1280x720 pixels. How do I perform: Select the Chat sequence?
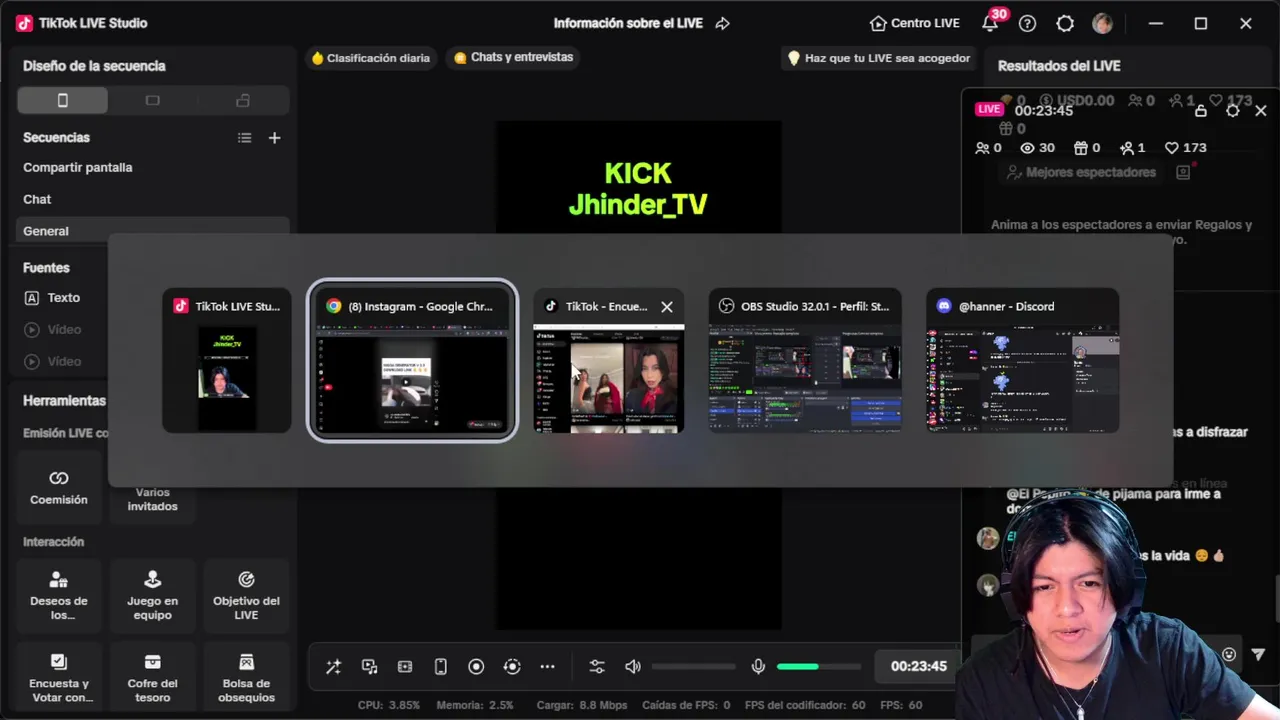37,199
